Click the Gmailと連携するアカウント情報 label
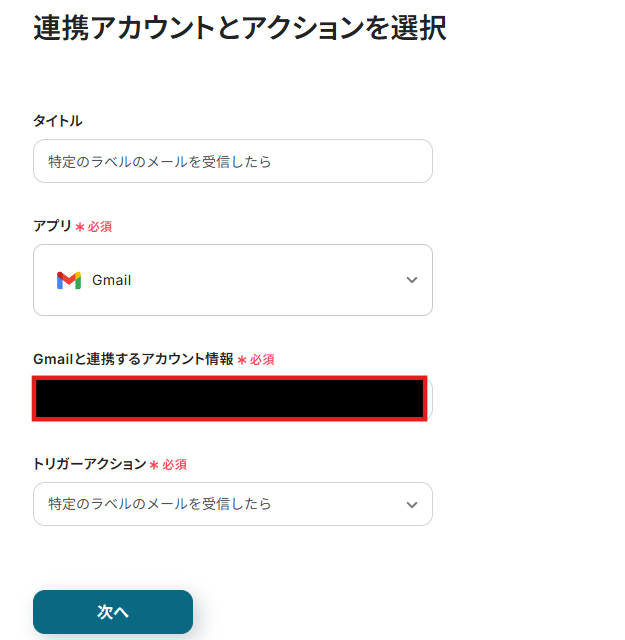Screen dimensions: 625x640 click(x=133, y=359)
